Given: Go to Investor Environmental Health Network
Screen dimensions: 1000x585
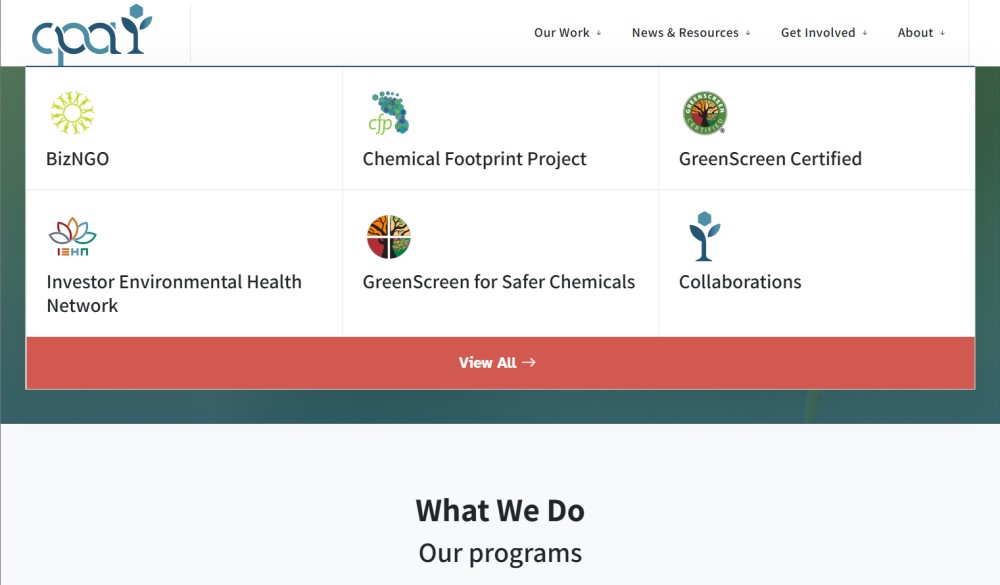Looking at the screenshot, I should click(173, 293).
